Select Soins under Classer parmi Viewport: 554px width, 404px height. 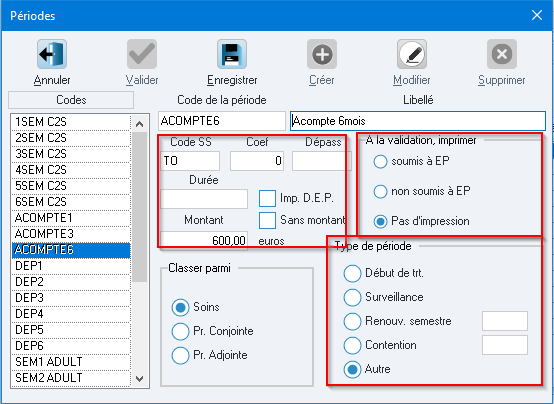(x=180, y=308)
